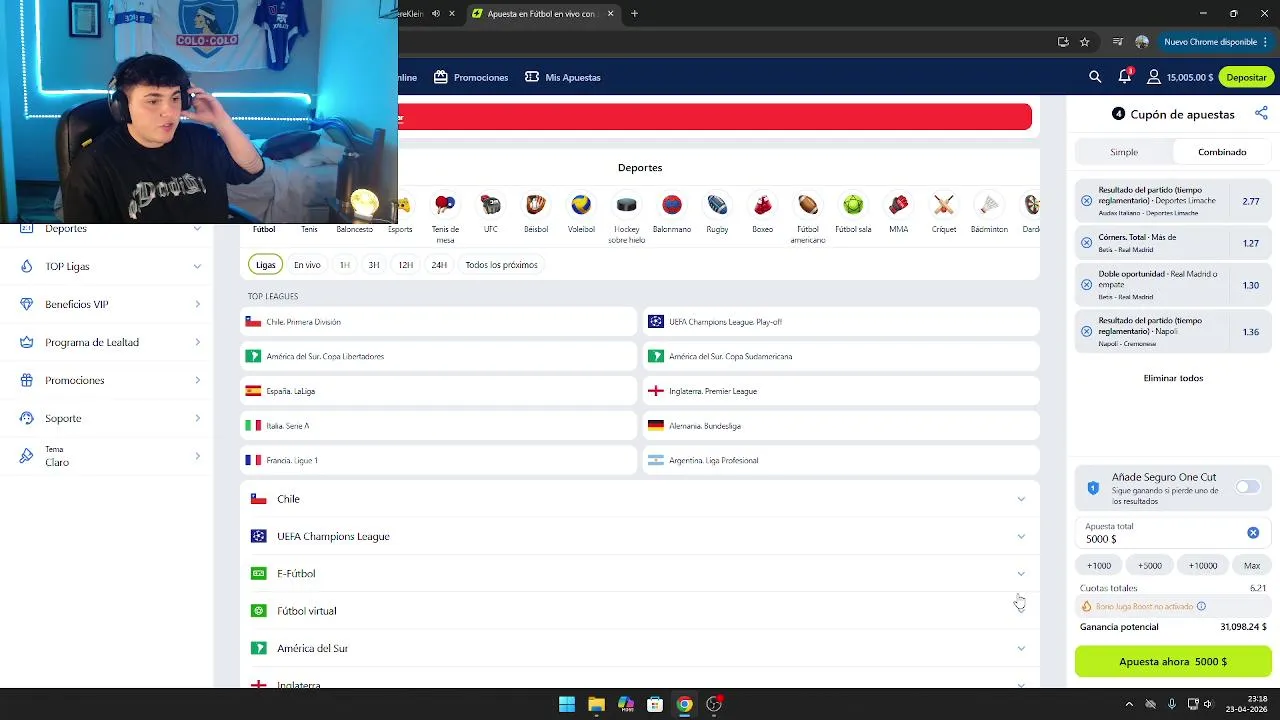Select the Voleibol ball icon
The height and width of the screenshot is (720, 1280).
click(581, 205)
